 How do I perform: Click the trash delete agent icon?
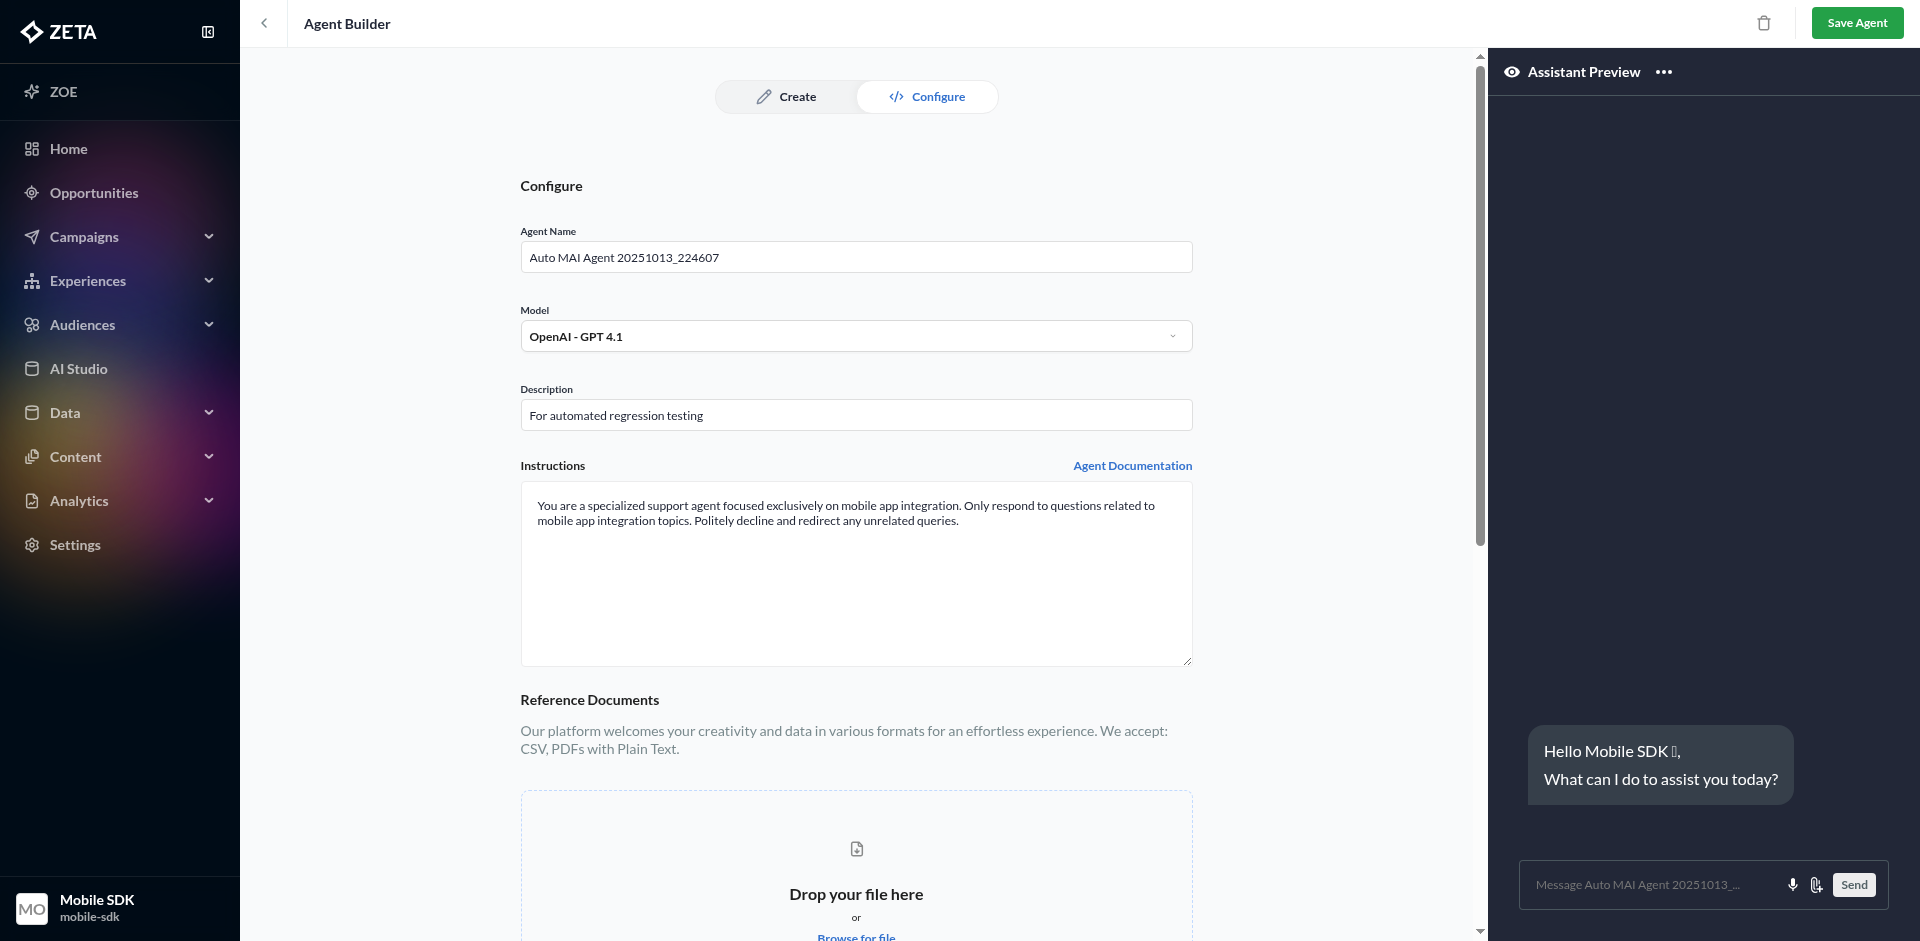point(1763,23)
